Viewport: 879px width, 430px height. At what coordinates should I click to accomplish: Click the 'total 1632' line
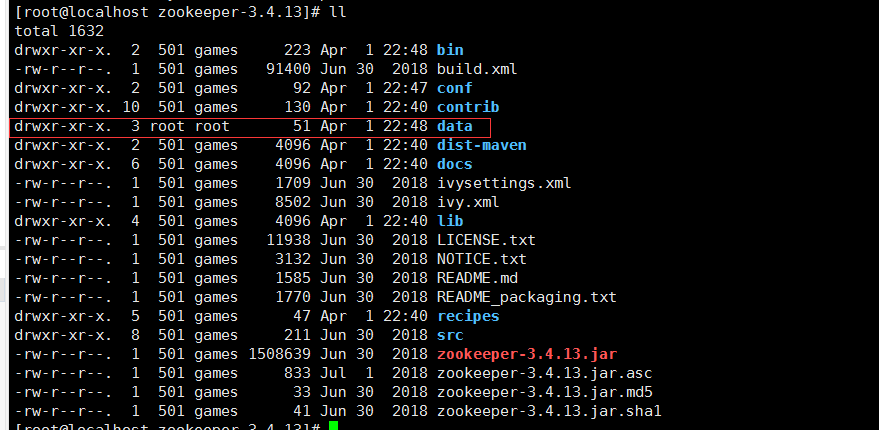click(59, 31)
